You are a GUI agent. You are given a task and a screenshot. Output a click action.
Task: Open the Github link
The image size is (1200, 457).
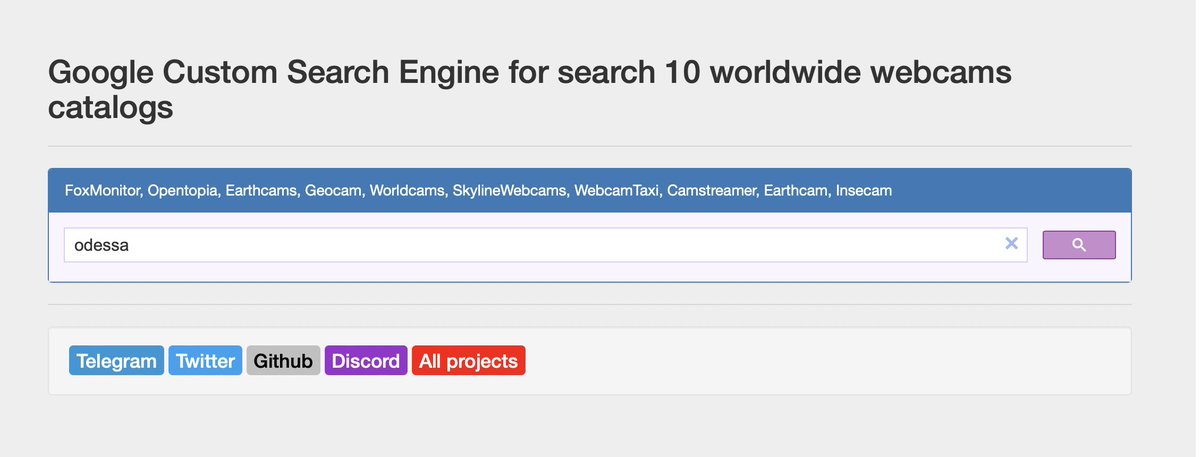(283, 361)
